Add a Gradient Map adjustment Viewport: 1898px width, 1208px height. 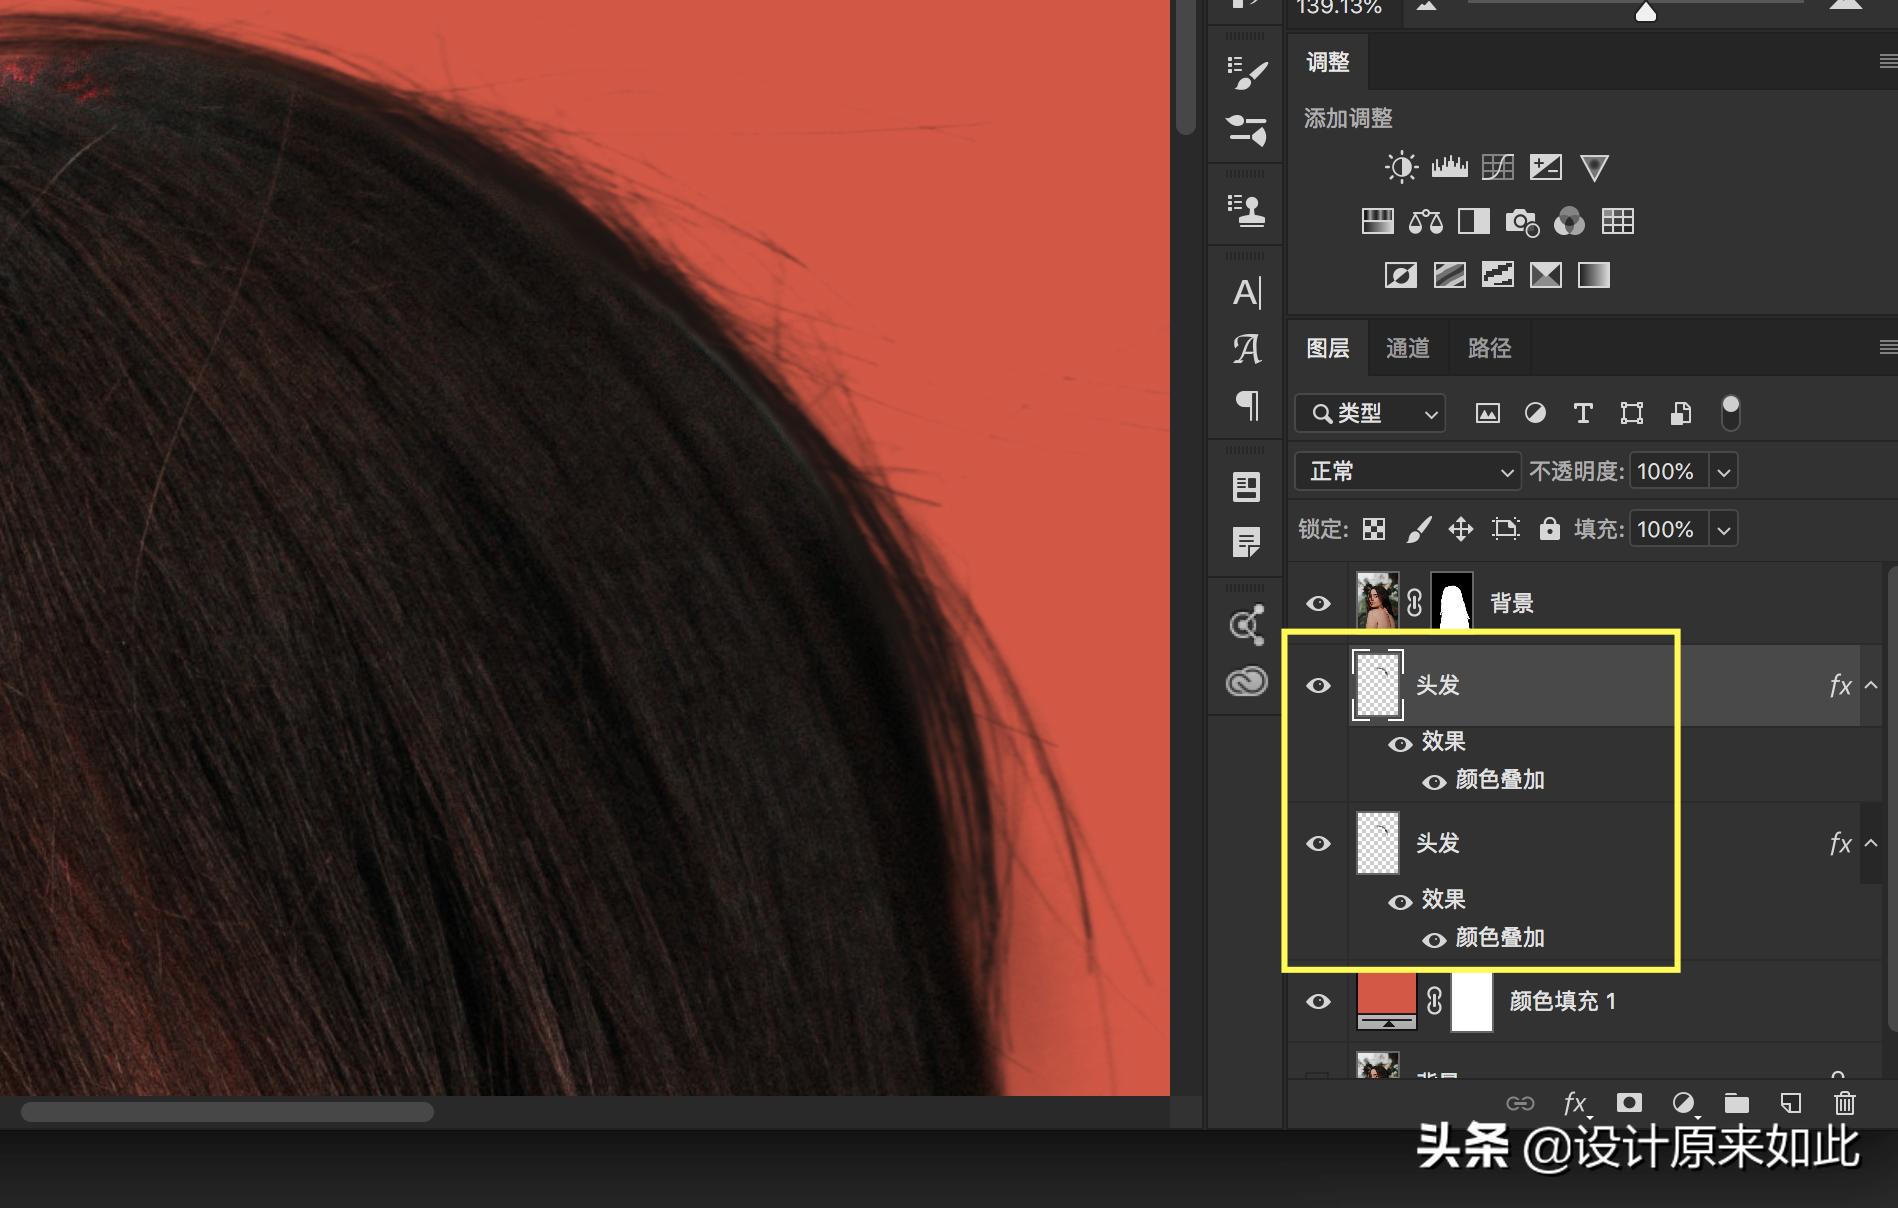pos(1594,275)
